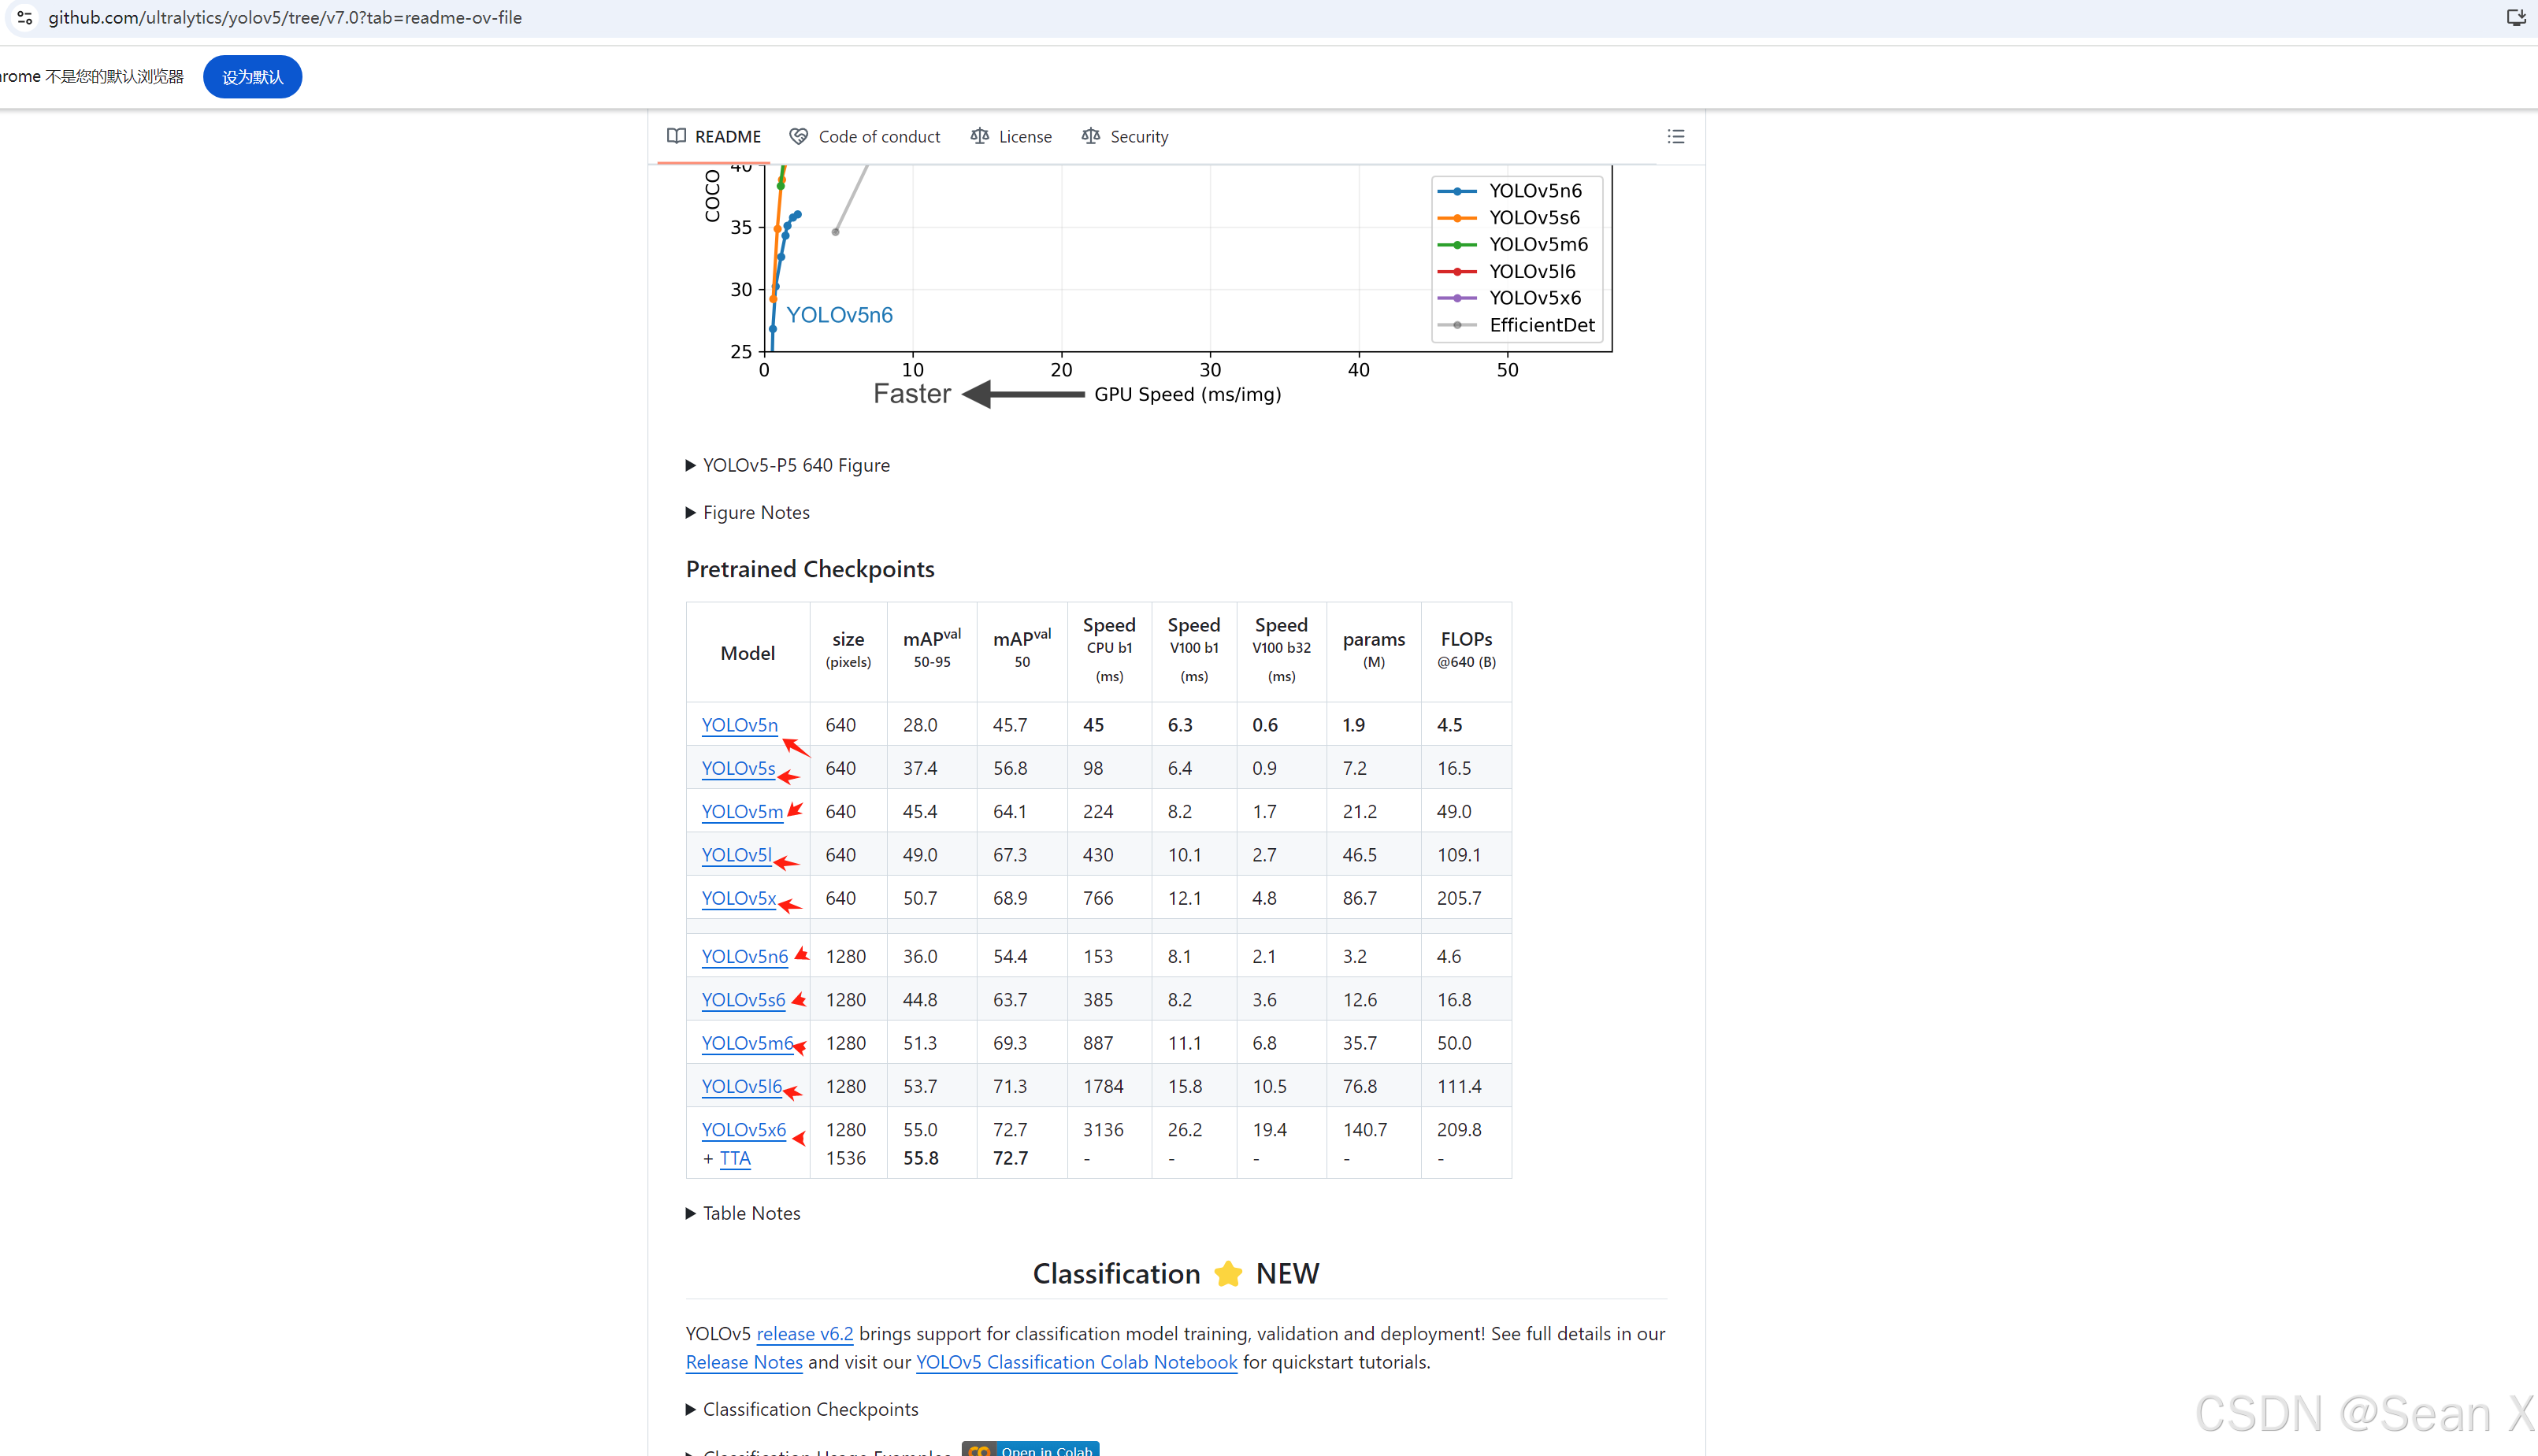The width and height of the screenshot is (2538, 1456).
Task: Open the TTA link
Action: [735, 1158]
